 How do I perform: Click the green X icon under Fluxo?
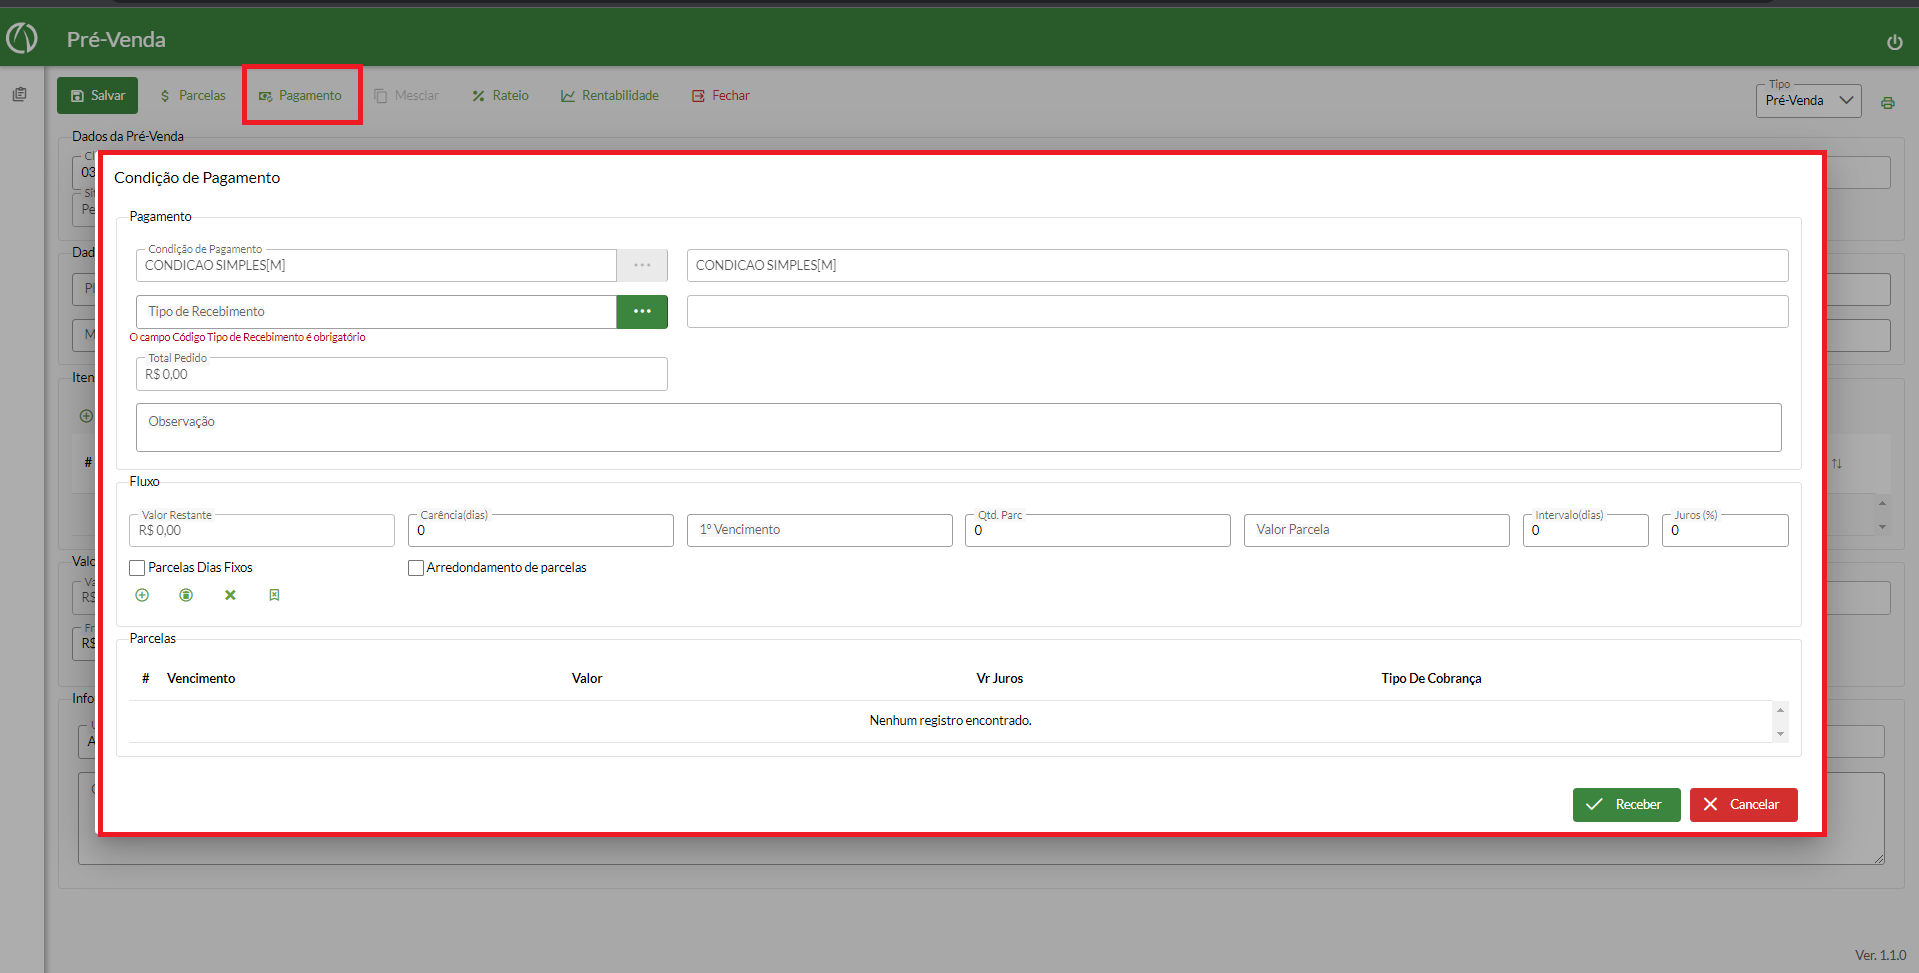pos(230,595)
